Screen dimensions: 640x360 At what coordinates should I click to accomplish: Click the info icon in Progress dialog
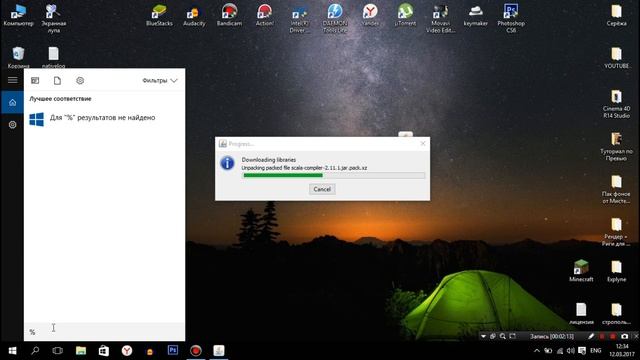(x=227, y=163)
